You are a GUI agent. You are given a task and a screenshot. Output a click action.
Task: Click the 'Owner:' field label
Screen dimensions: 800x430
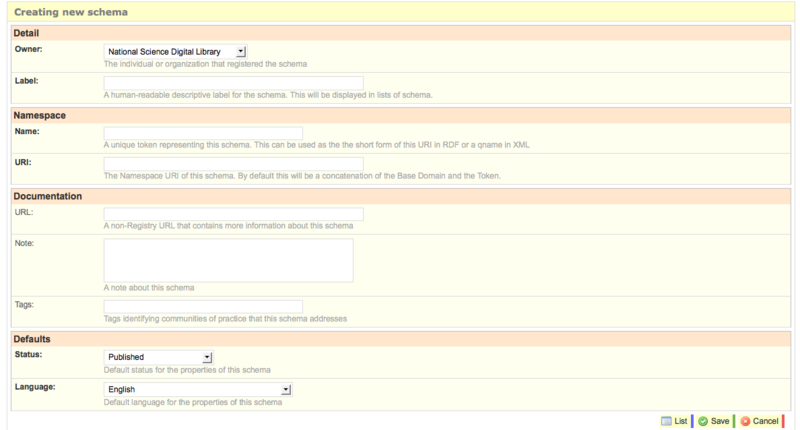29,49
